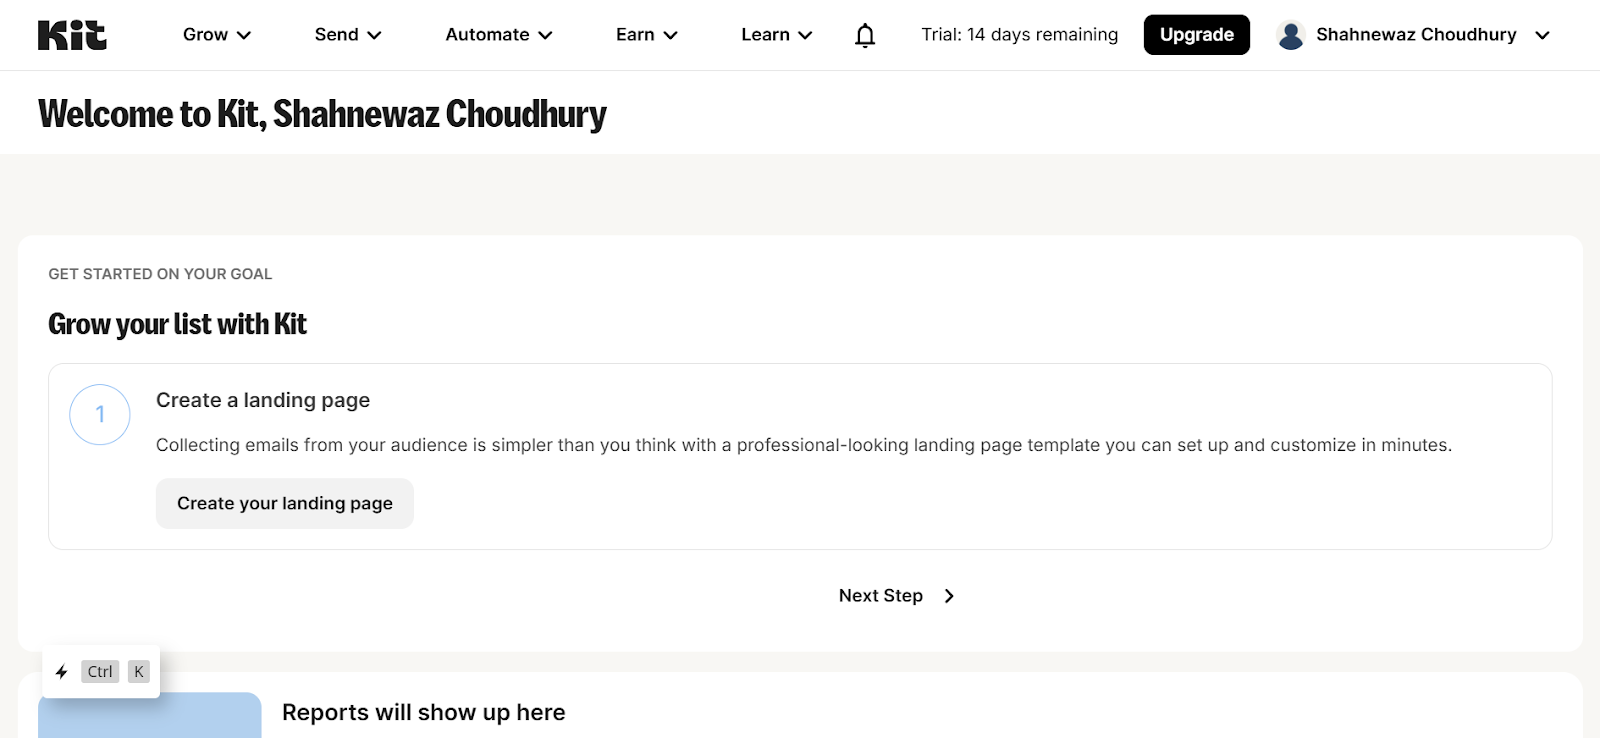Image resolution: width=1600 pixels, height=738 pixels.
Task: Click the Trial: 14 days remaining text
Action: point(1020,35)
